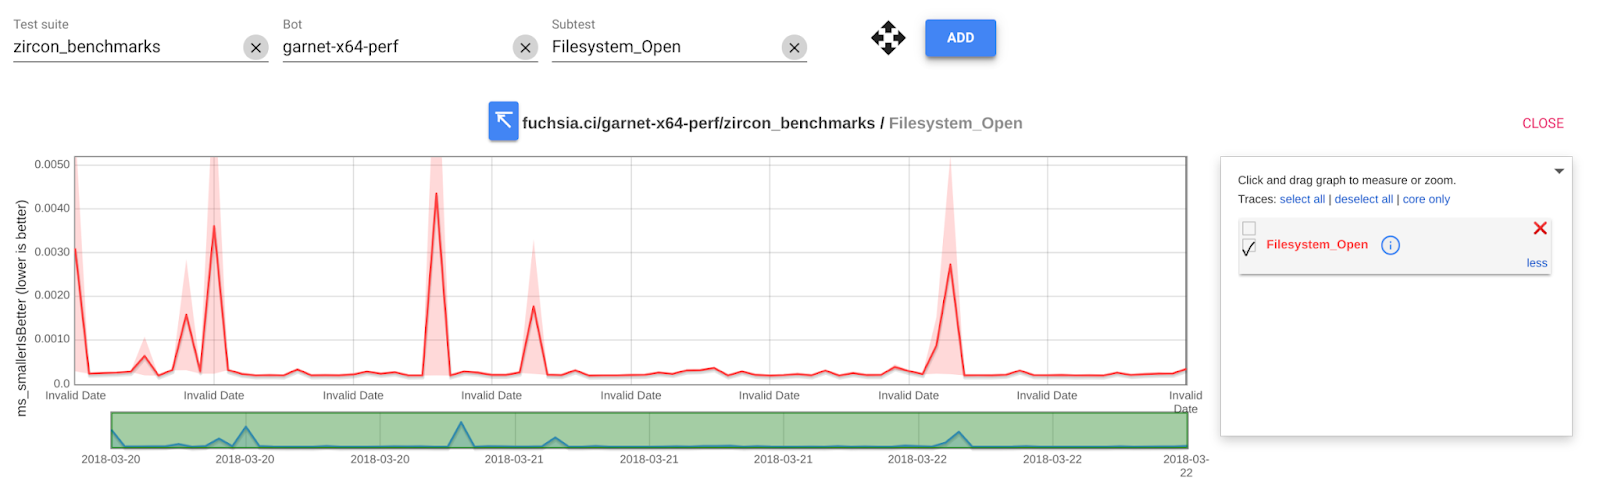1600x496 pixels.
Task: Click the CLOSE chart link
Action: [x=1543, y=123]
